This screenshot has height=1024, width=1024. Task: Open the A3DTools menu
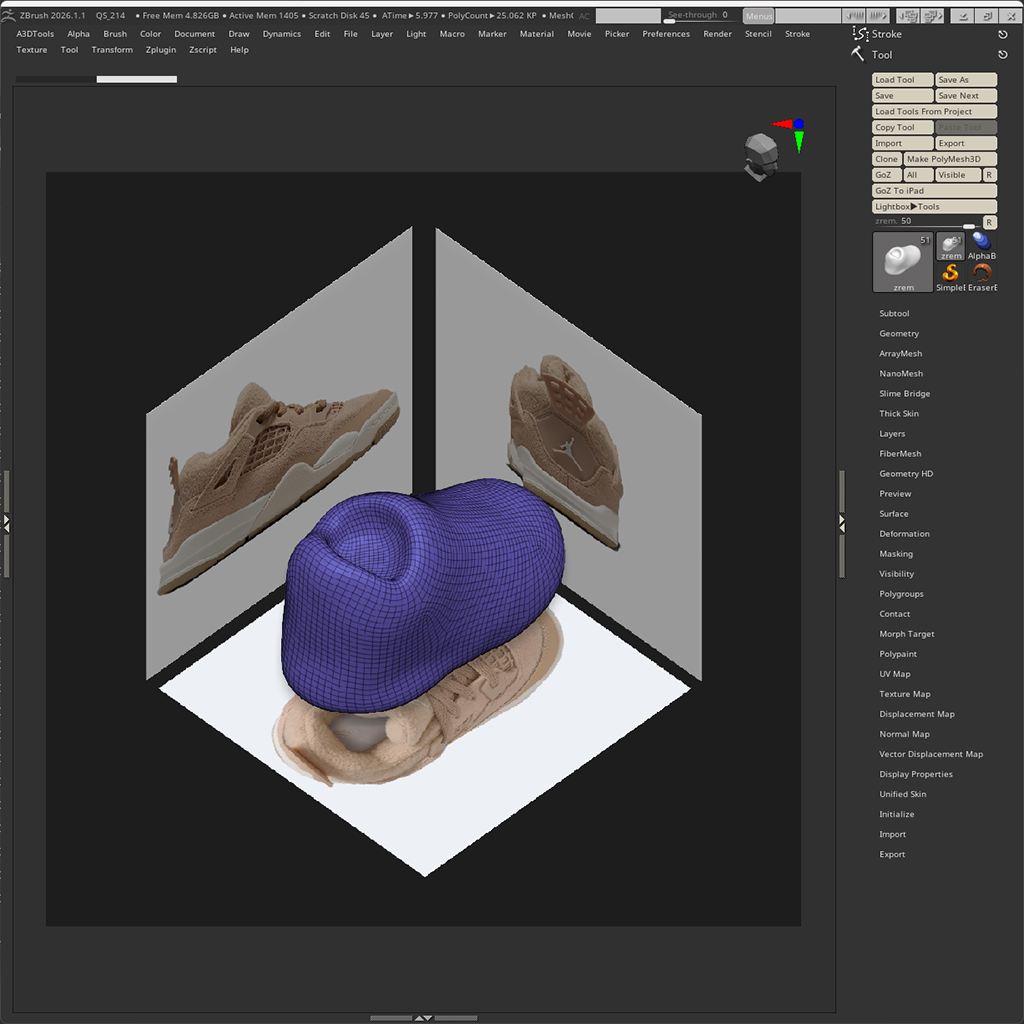(35, 34)
